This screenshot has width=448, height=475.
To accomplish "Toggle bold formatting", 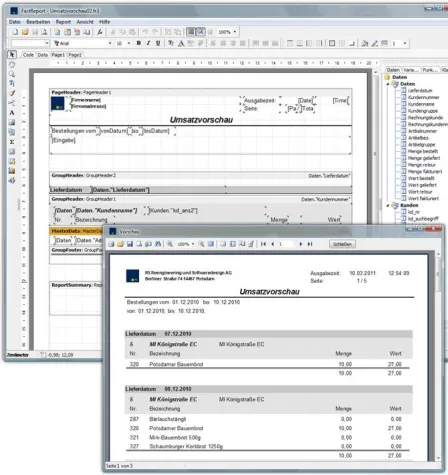I will (139, 43).
